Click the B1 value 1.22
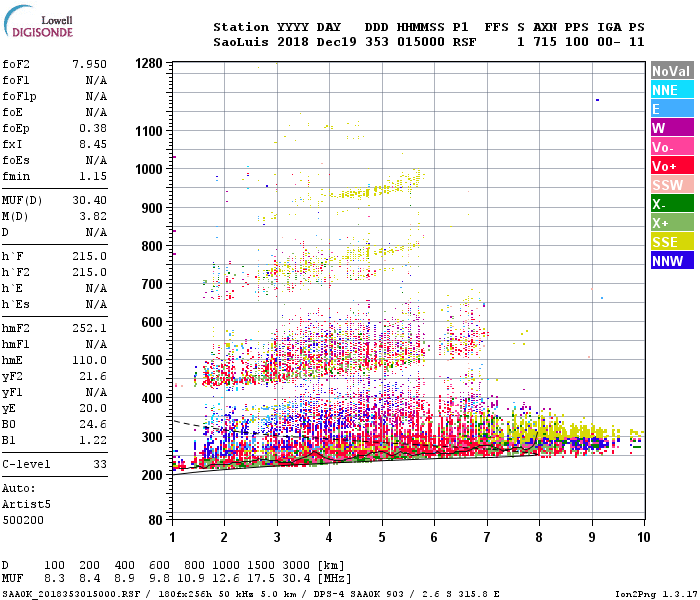Image resolution: width=700 pixels, height=600 pixels. (93, 441)
